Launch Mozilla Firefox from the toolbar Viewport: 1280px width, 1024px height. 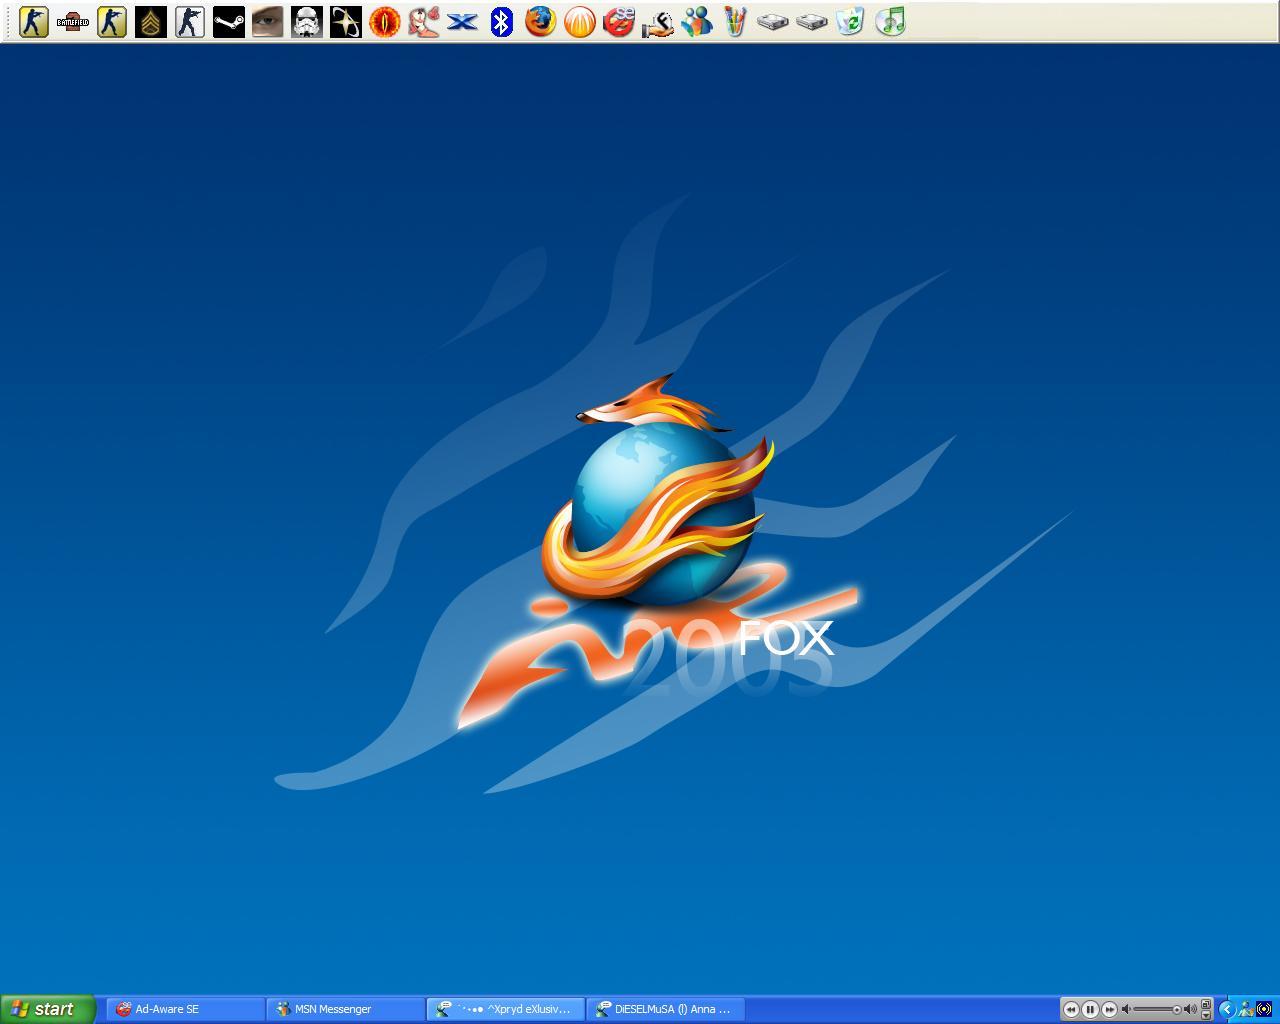click(540, 22)
